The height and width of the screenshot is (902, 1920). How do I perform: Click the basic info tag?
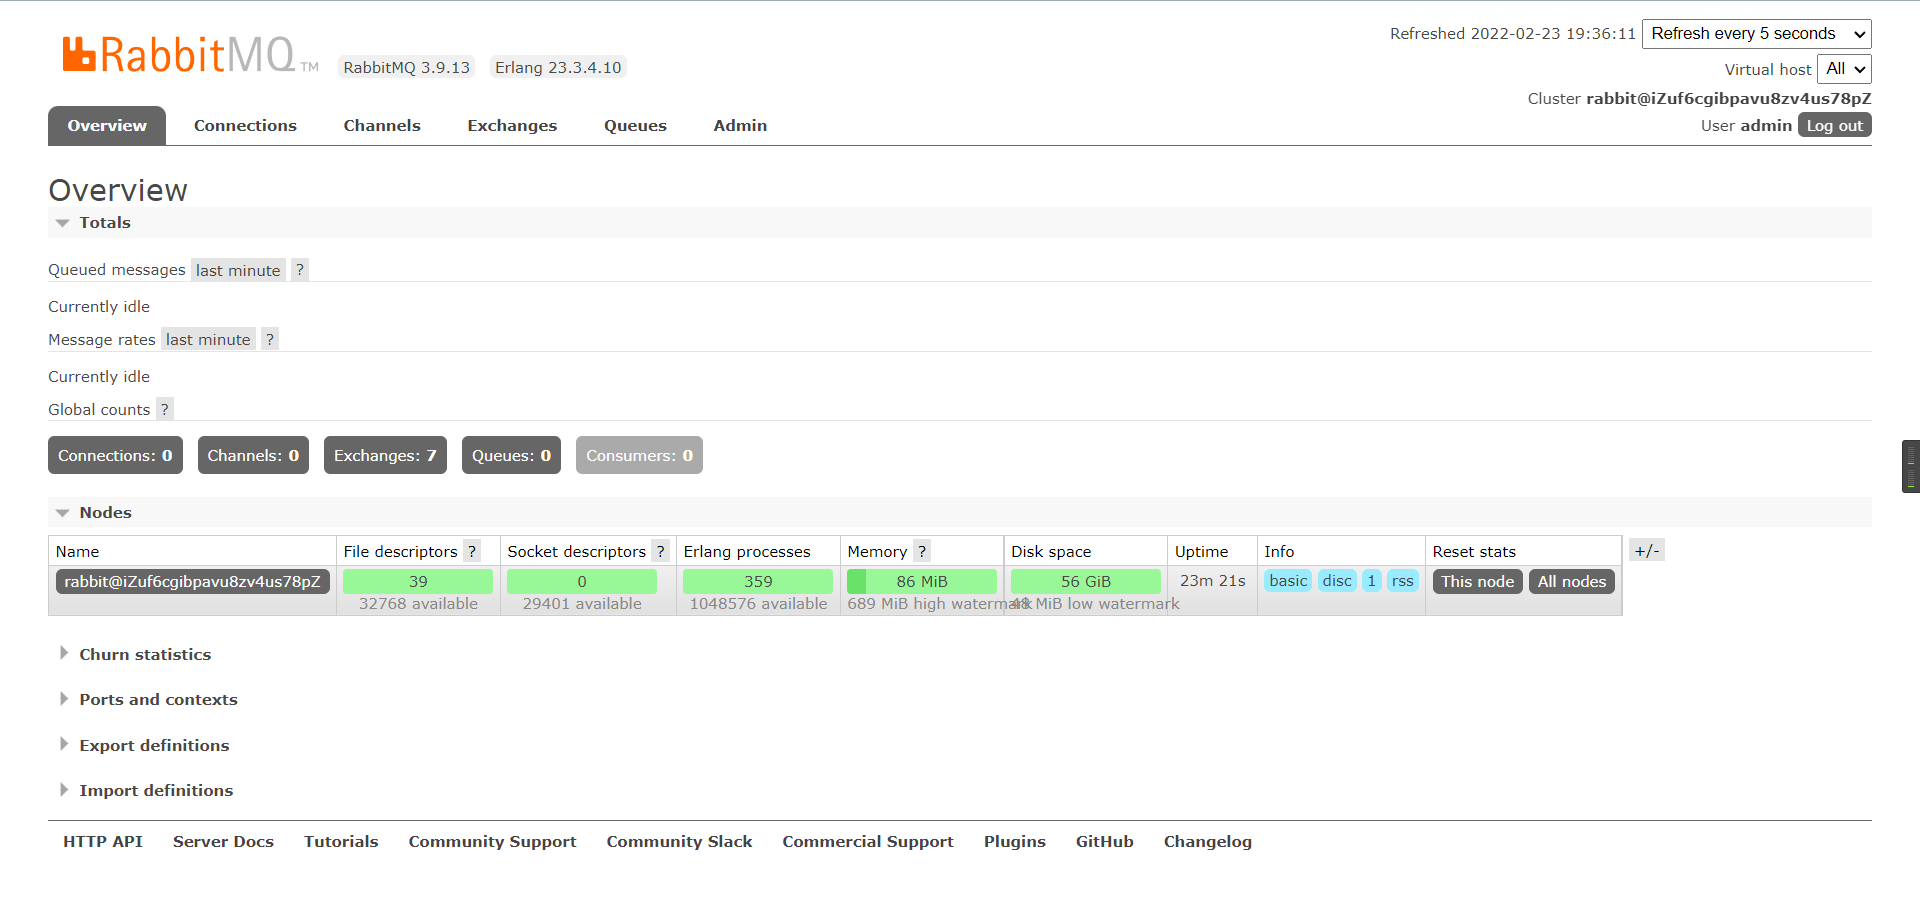point(1288,581)
